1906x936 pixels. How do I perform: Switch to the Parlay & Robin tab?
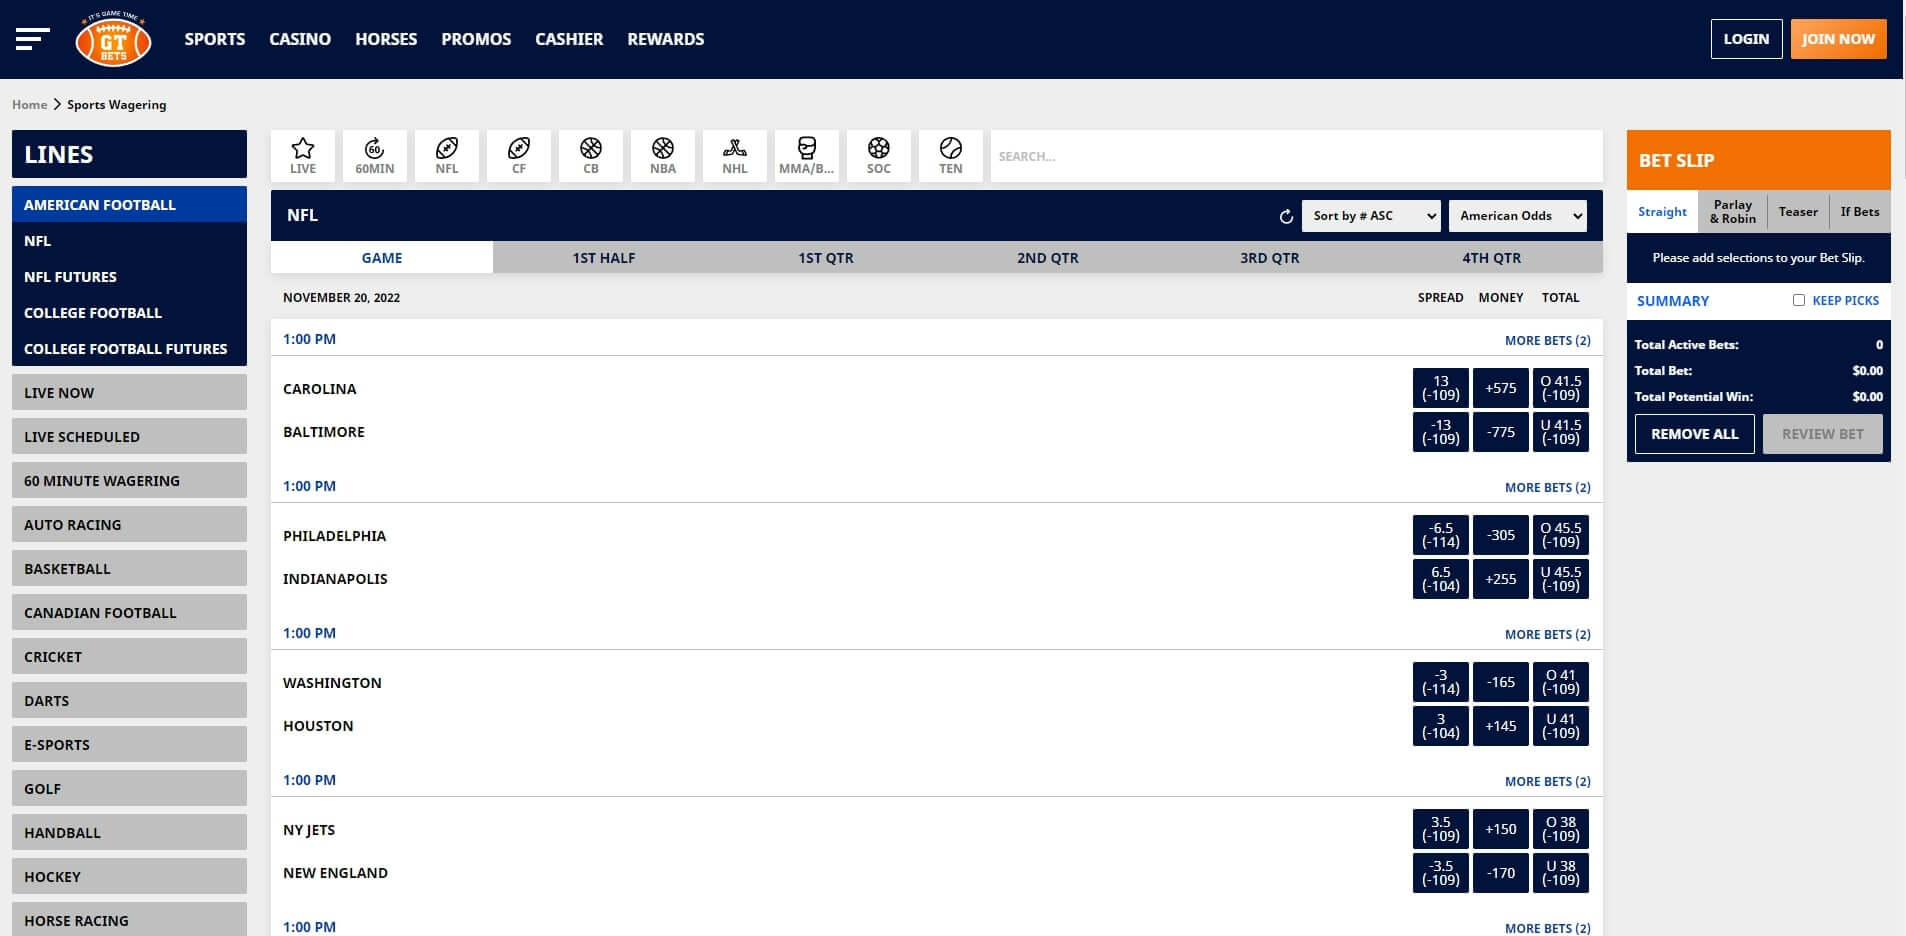click(x=1732, y=211)
